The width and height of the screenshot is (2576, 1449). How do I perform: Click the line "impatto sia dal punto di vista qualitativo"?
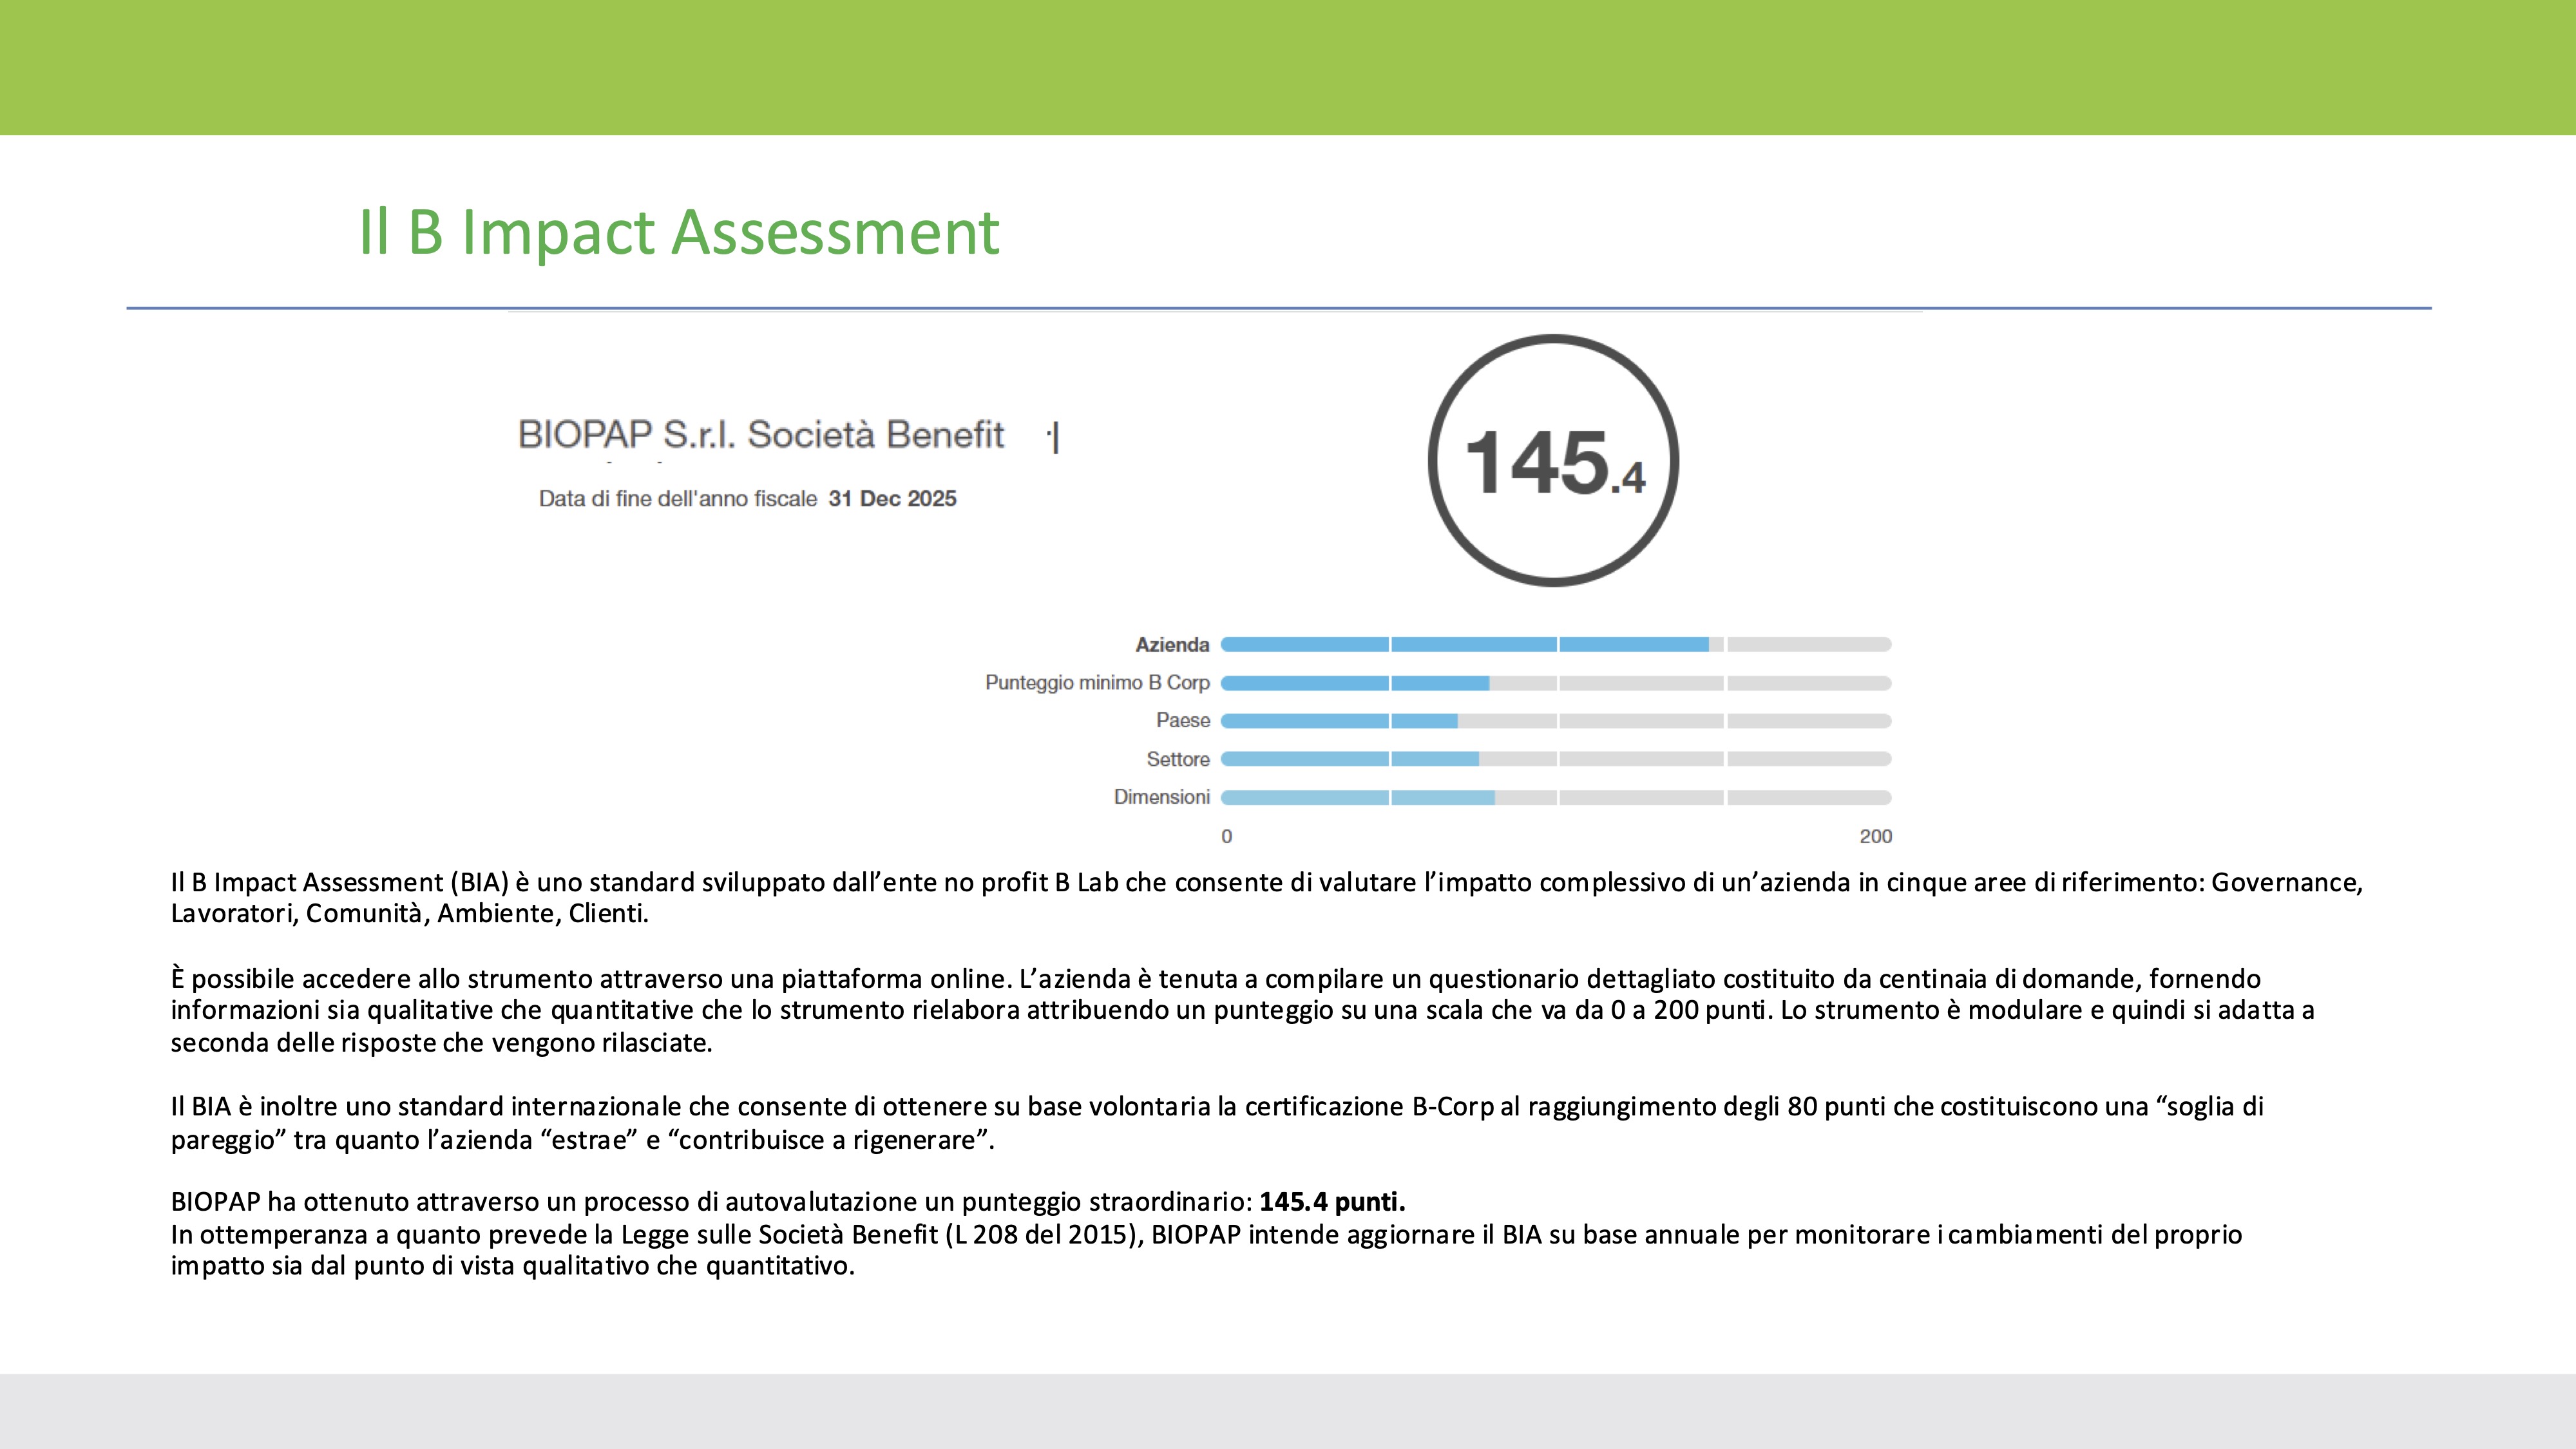(513, 1266)
